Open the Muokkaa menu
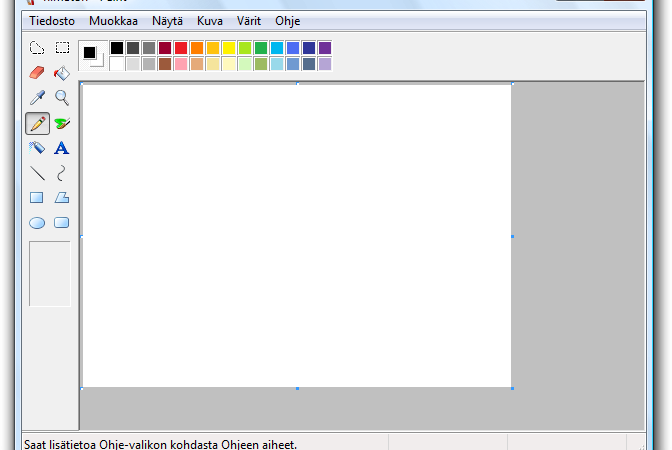The width and height of the screenshot is (672, 450). [x=114, y=21]
